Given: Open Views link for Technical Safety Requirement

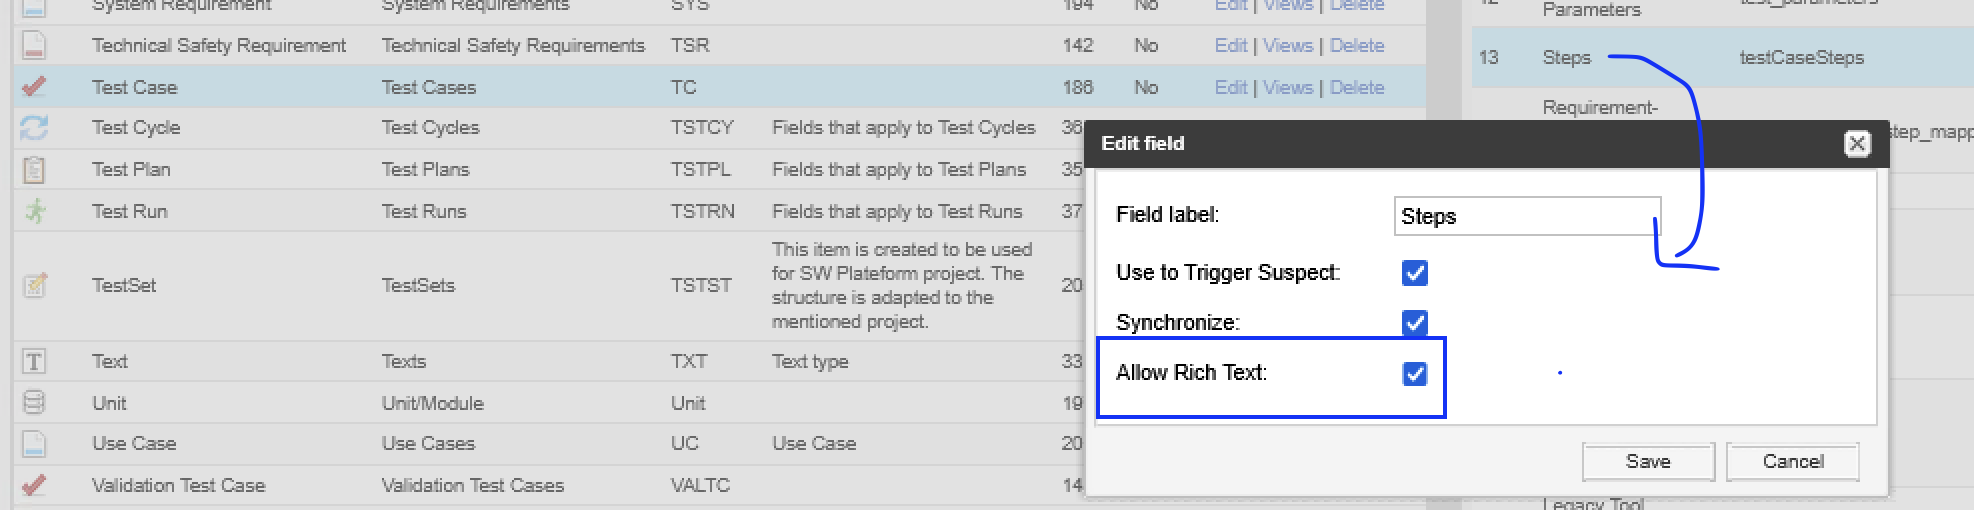Looking at the screenshot, I should click(x=1288, y=45).
